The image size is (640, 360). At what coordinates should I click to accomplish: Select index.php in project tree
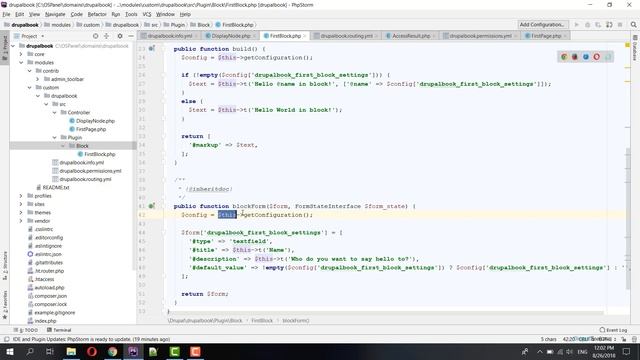tap(45, 321)
